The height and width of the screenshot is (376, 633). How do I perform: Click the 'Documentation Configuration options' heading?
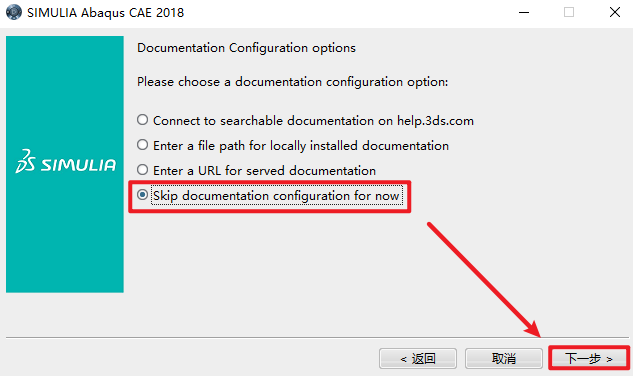coord(246,48)
